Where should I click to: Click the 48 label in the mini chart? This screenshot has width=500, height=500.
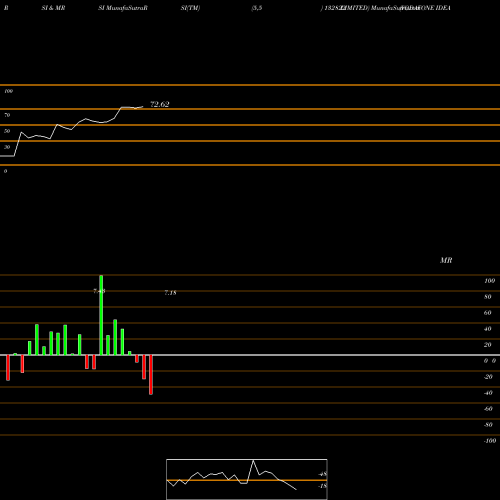tap(323, 474)
